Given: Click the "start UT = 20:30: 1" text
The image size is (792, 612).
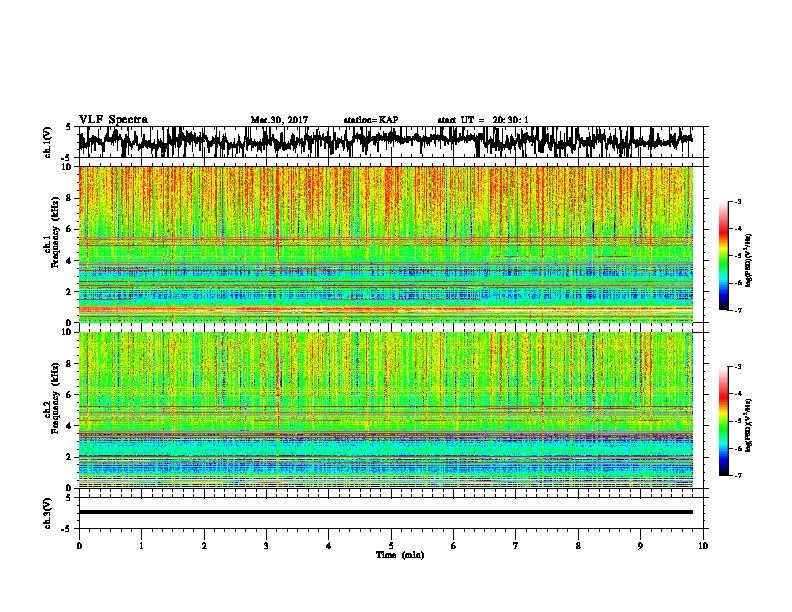Looking at the screenshot, I should coord(483,120).
